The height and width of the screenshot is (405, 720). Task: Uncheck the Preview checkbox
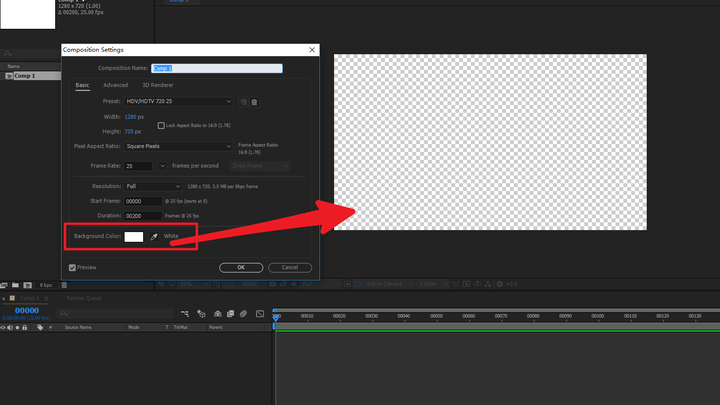(72, 268)
